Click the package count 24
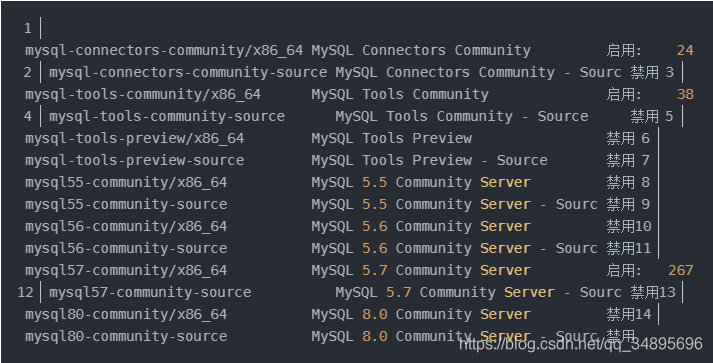The width and height of the screenshot is (713, 363). (685, 50)
